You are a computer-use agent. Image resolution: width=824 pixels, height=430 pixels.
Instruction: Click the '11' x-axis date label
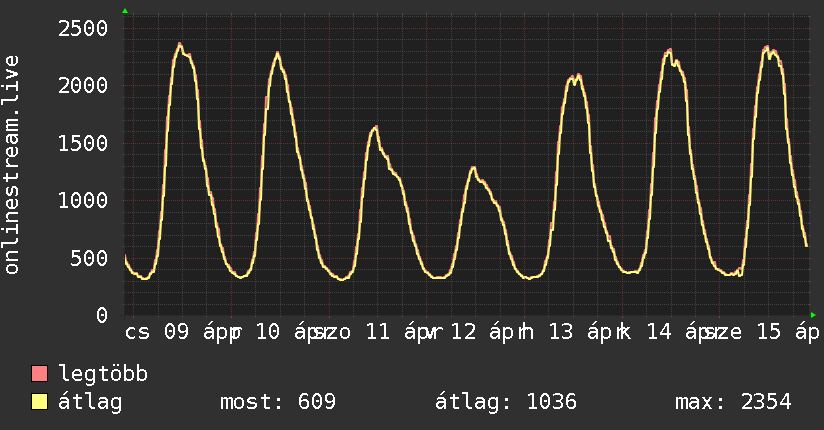(x=377, y=332)
